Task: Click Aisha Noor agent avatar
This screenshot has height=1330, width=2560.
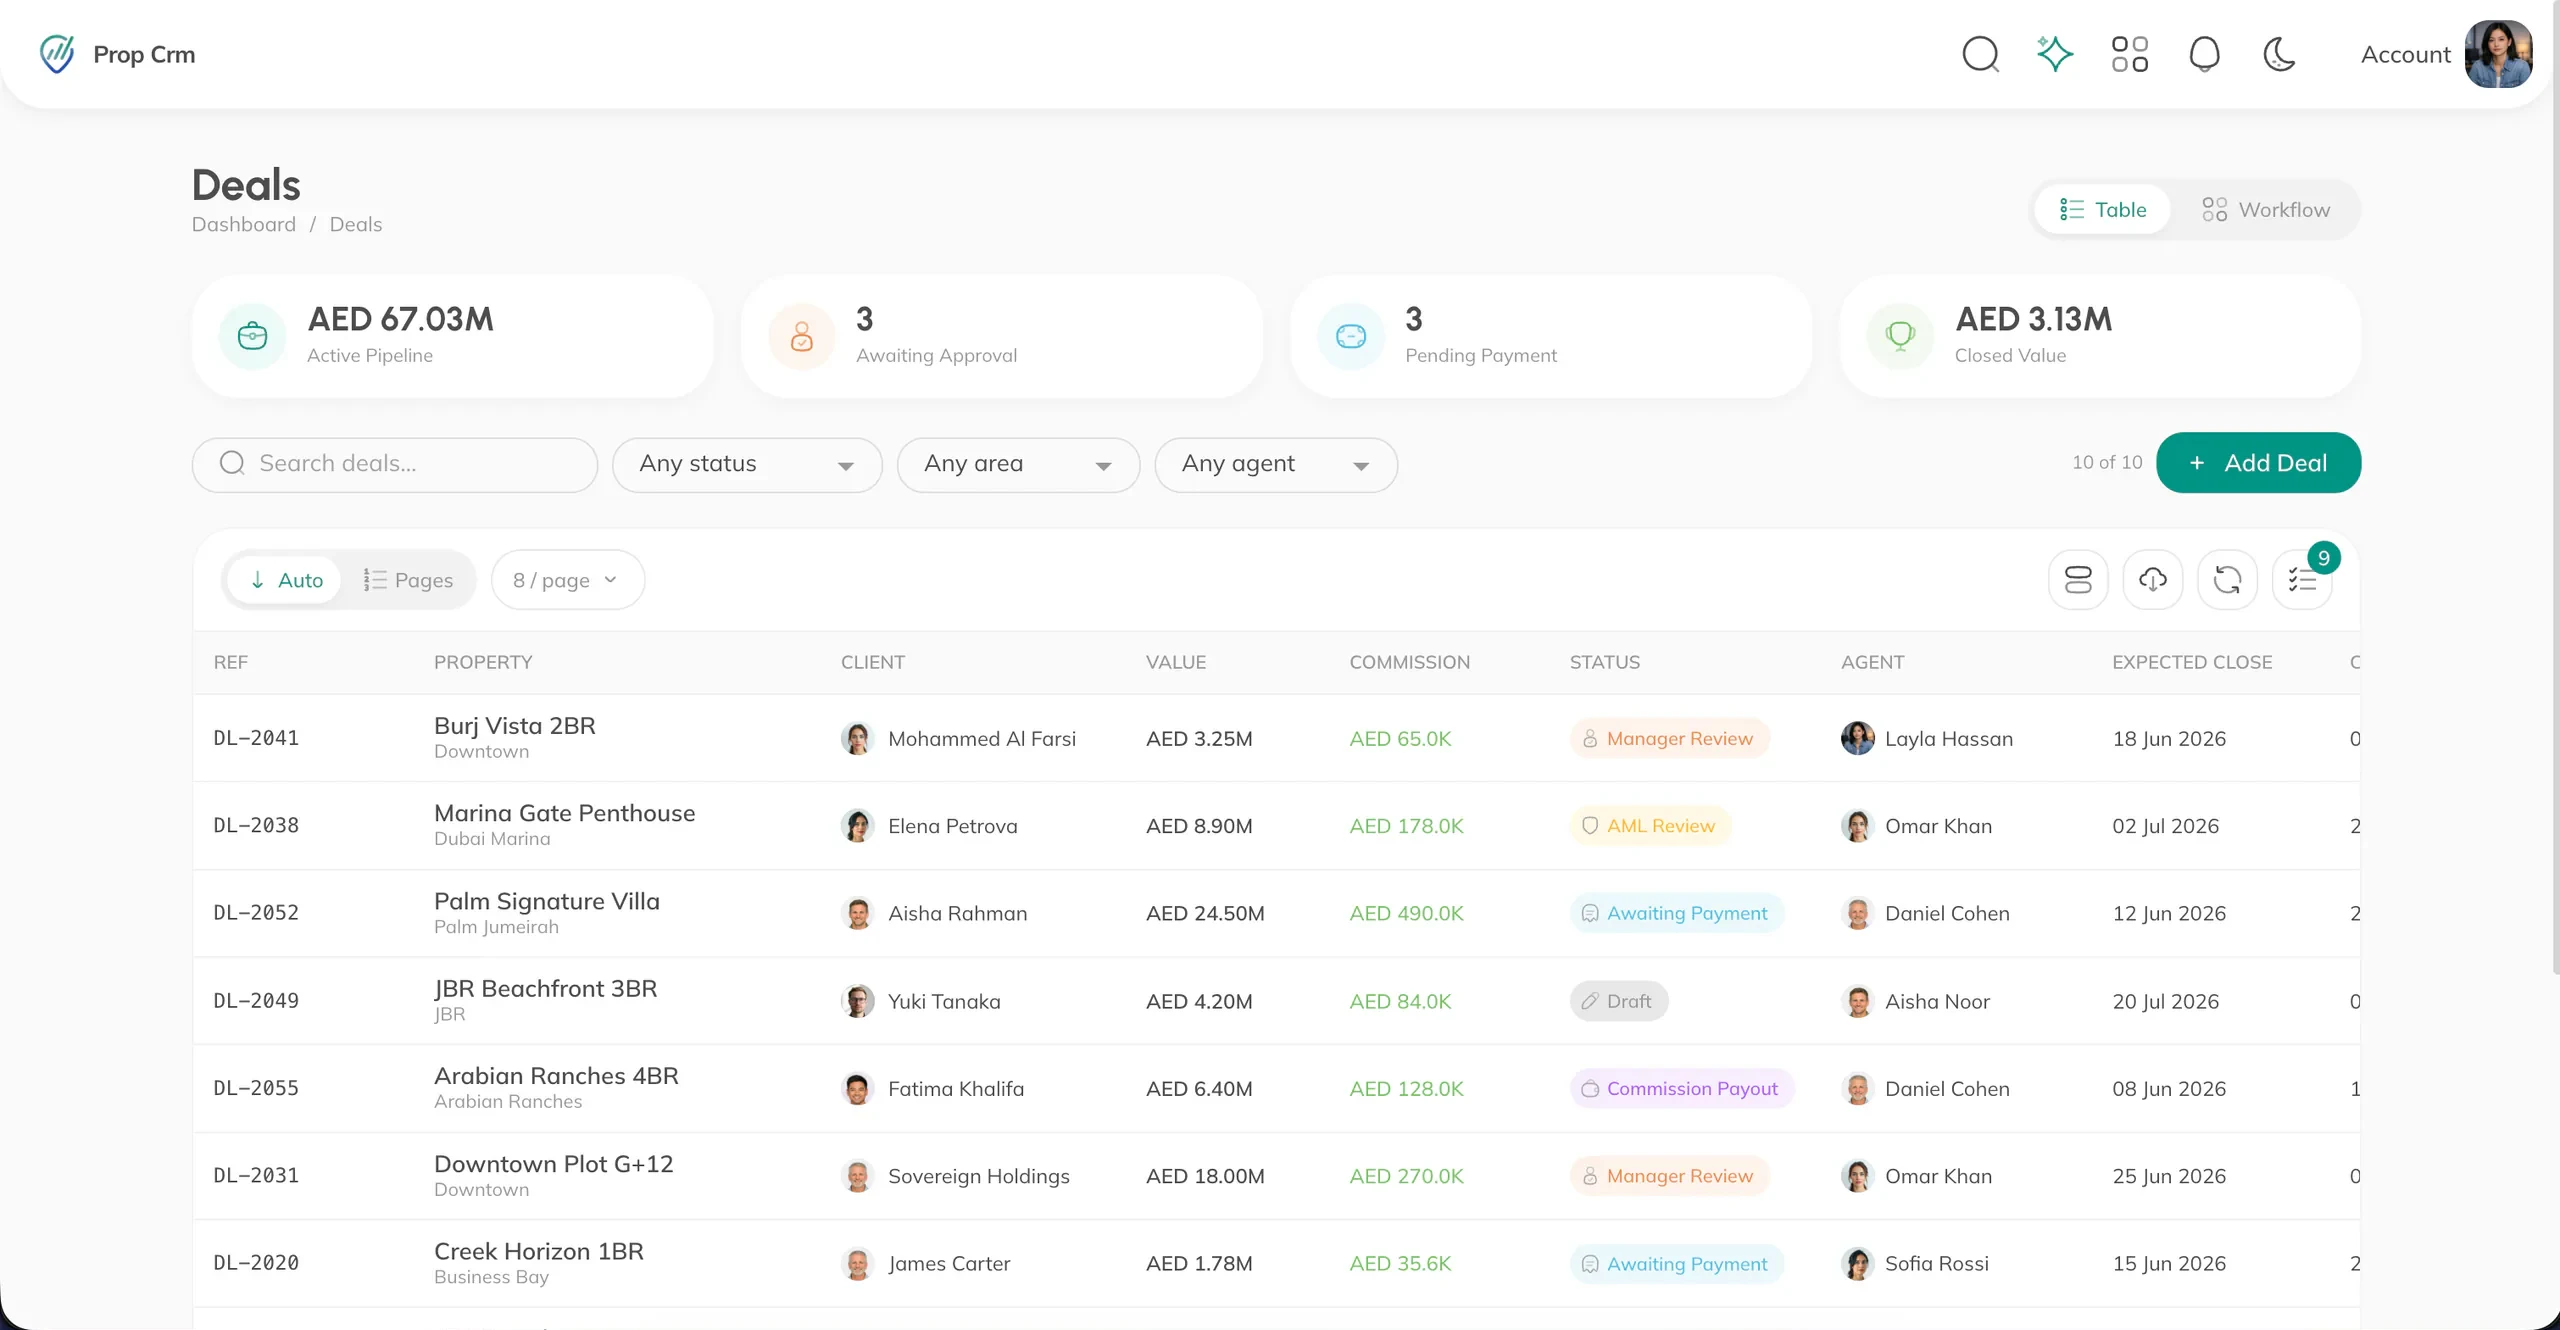Action: (1857, 1001)
